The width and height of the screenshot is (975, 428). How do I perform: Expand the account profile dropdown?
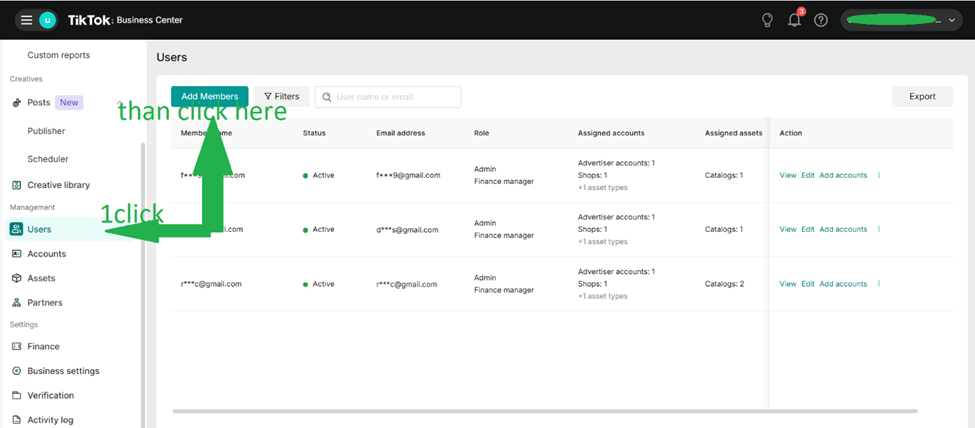(x=952, y=20)
